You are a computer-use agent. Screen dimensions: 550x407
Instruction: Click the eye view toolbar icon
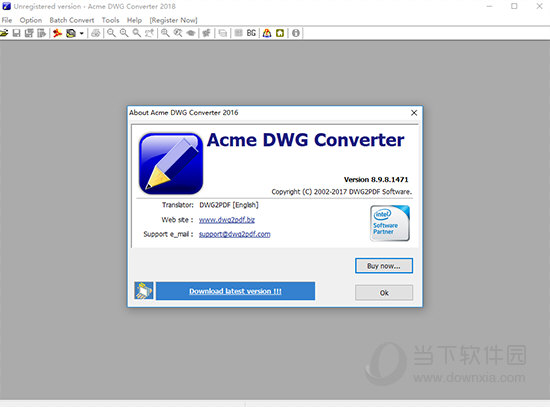click(x=190, y=33)
